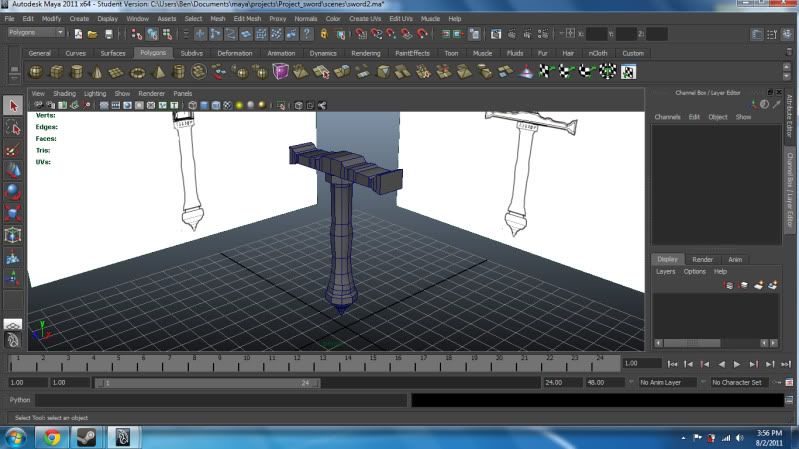The height and width of the screenshot is (449, 799).
Task: Click the range slider bar
Action: pyautogui.click(x=208, y=382)
